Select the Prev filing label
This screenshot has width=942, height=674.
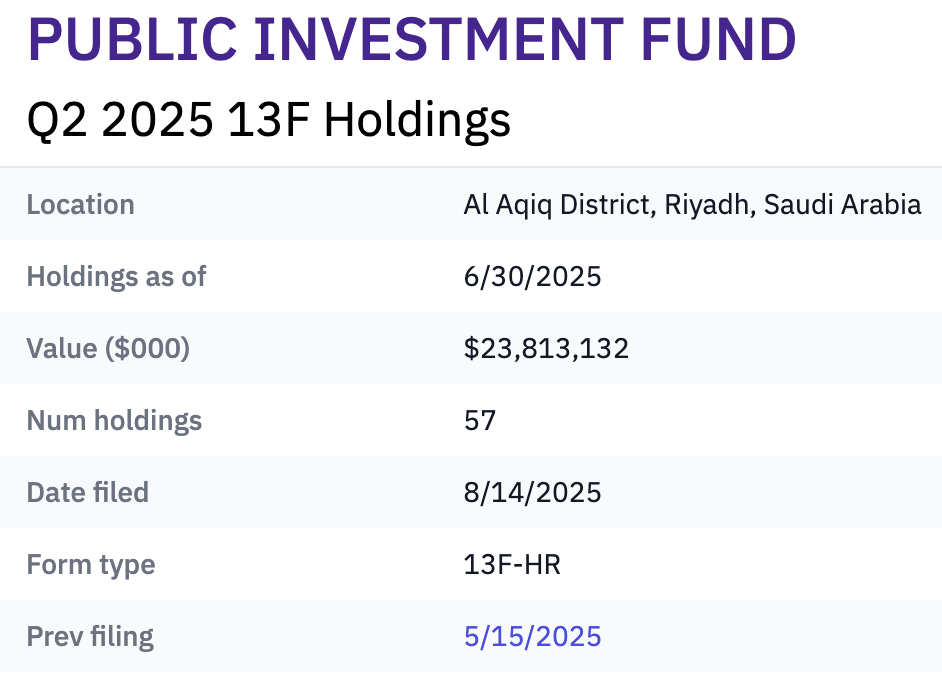[90, 637]
